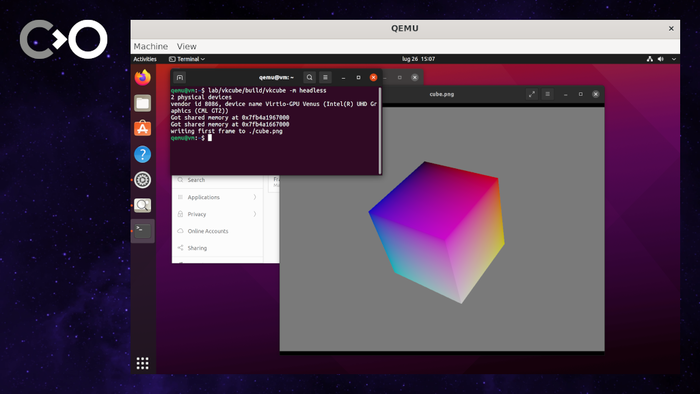Expand the Applications settings entry

[x=217, y=197]
